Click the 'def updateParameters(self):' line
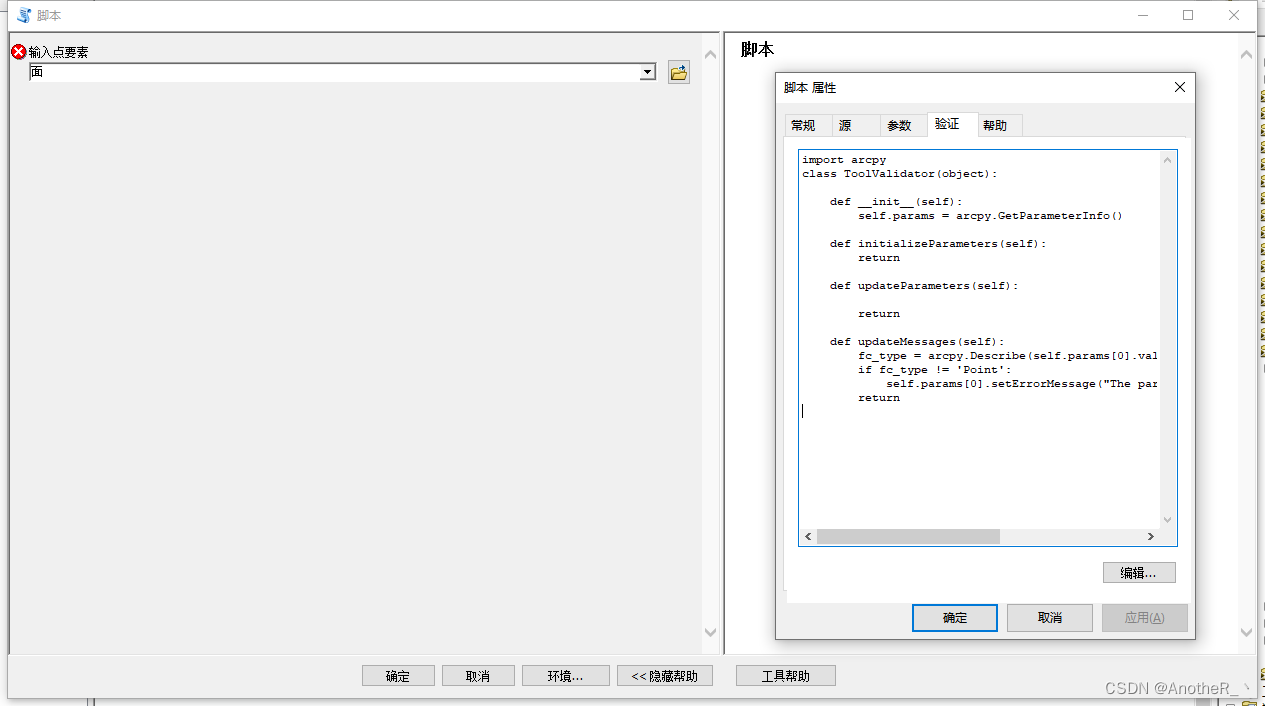Screen dimensions: 1265x706 click(924, 286)
